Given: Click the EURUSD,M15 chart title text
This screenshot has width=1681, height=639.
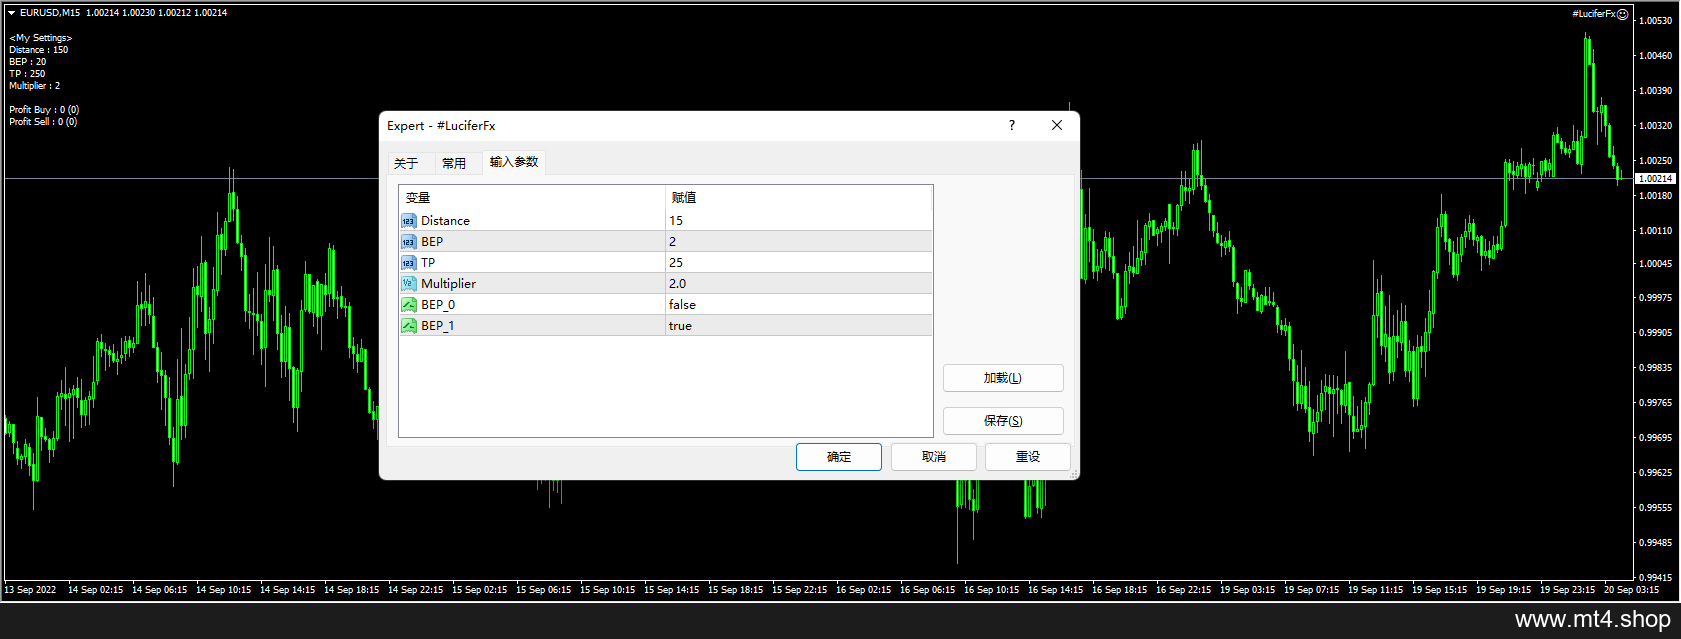Looking at the screenshot, I should click(x=50, y=13).
